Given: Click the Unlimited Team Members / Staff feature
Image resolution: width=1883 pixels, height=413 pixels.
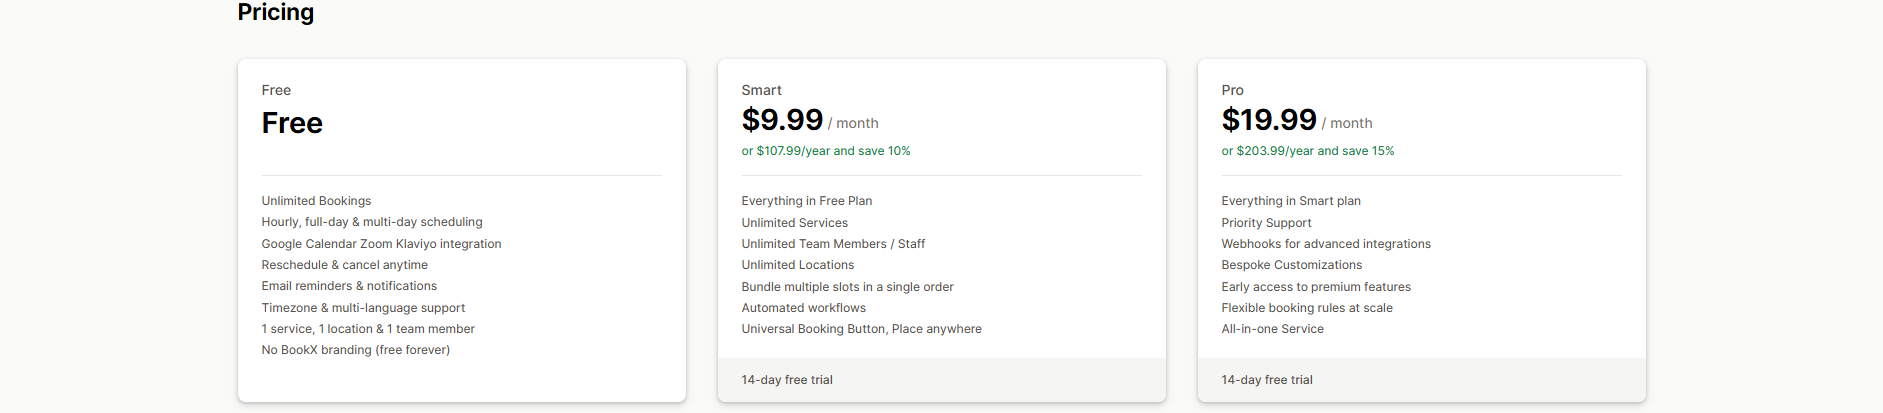Looking at the screenshot, I should click(x=833, y=244).
